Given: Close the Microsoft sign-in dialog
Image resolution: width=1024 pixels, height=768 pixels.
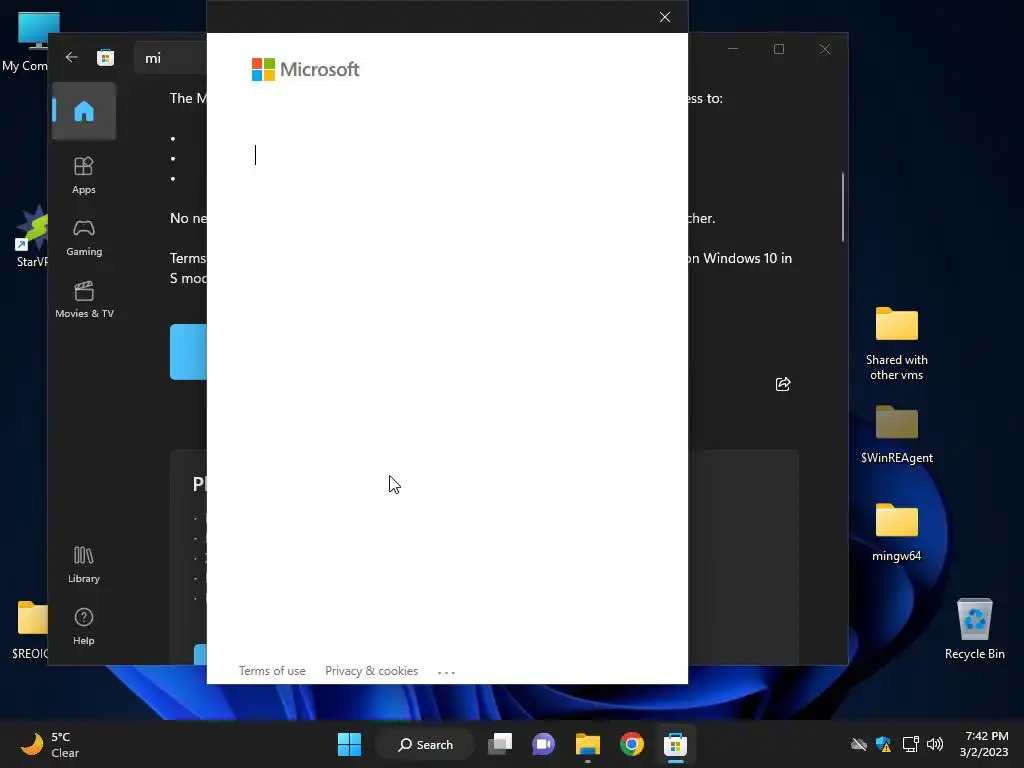Looking at the screenshot, I should click(665, 17).
